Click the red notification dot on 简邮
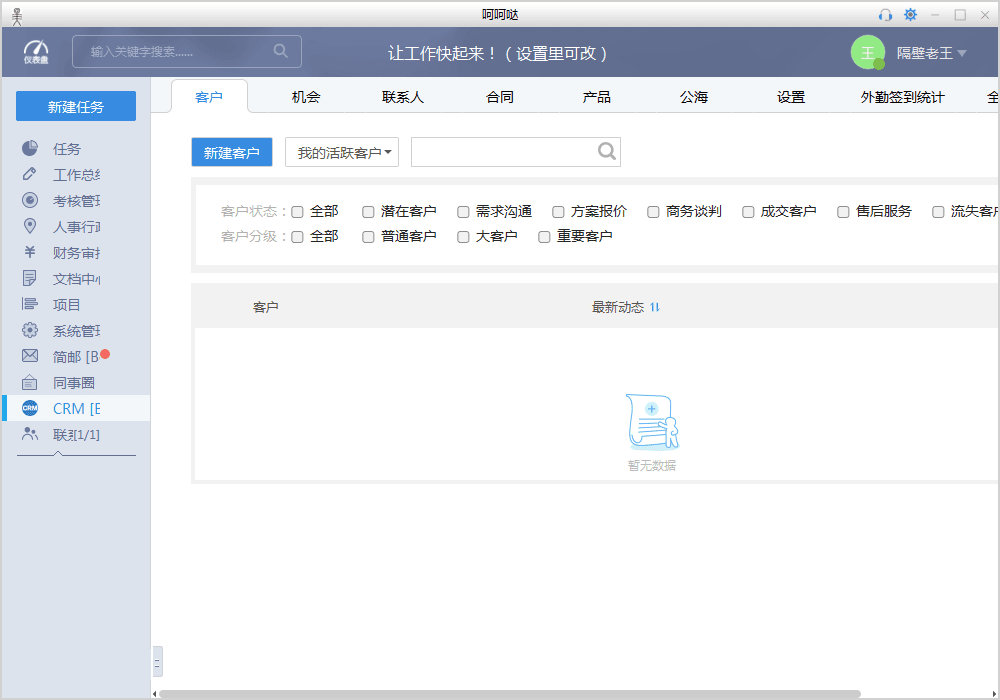Image resolution: width=1000 pixels, height=700 pixels. click(x=105, y=354)
